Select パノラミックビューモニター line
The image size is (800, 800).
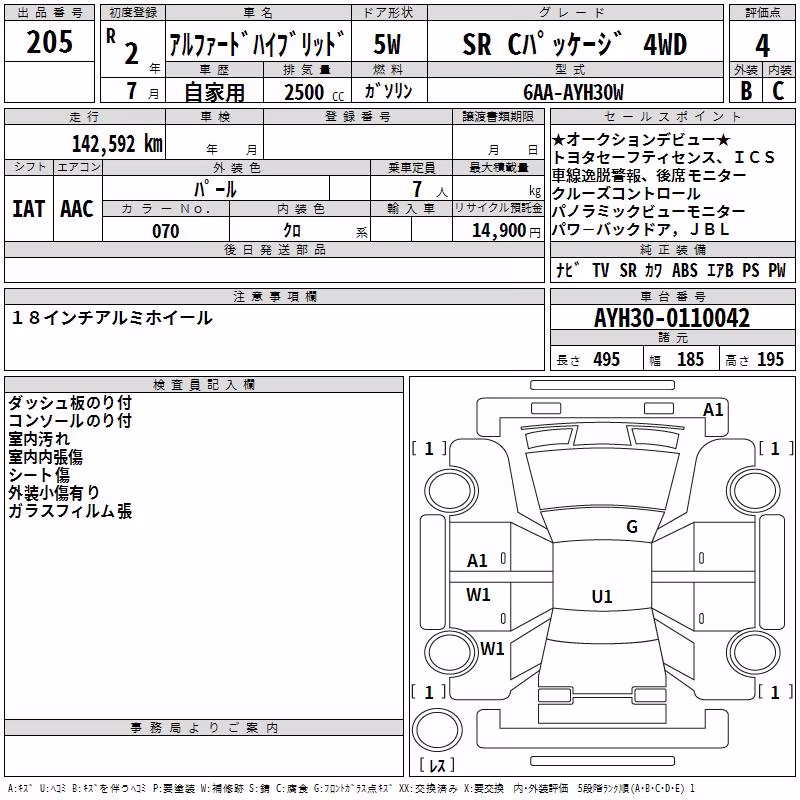(x=649, y=211)
